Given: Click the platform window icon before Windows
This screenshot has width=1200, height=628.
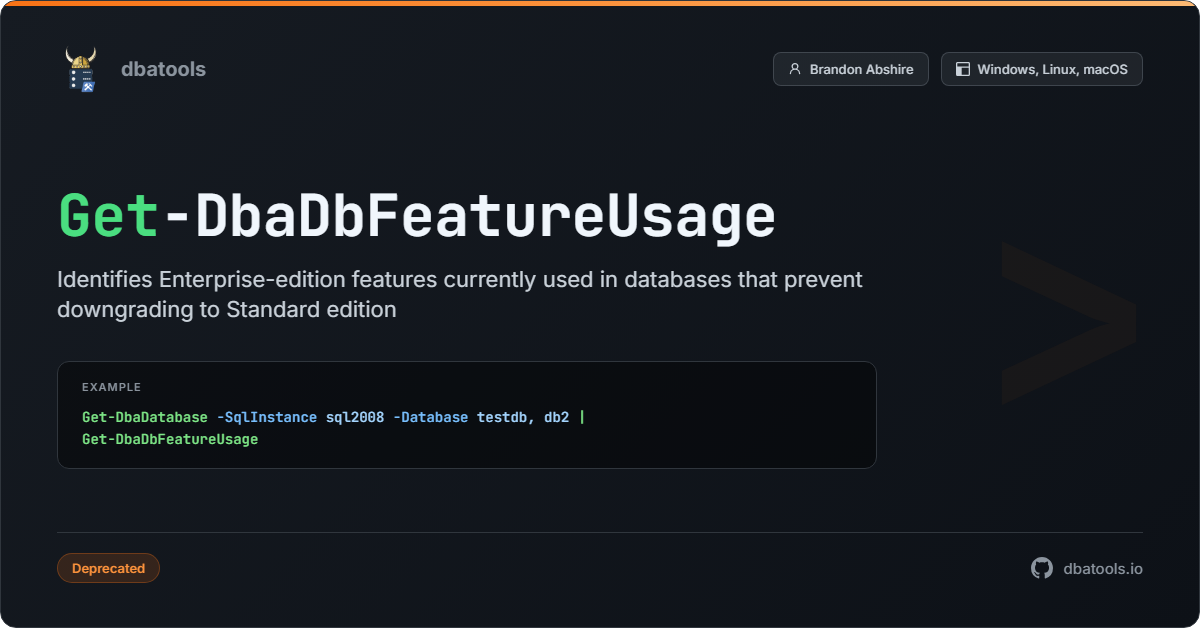Looking at the screenshot, I should (x=963, y=69).
